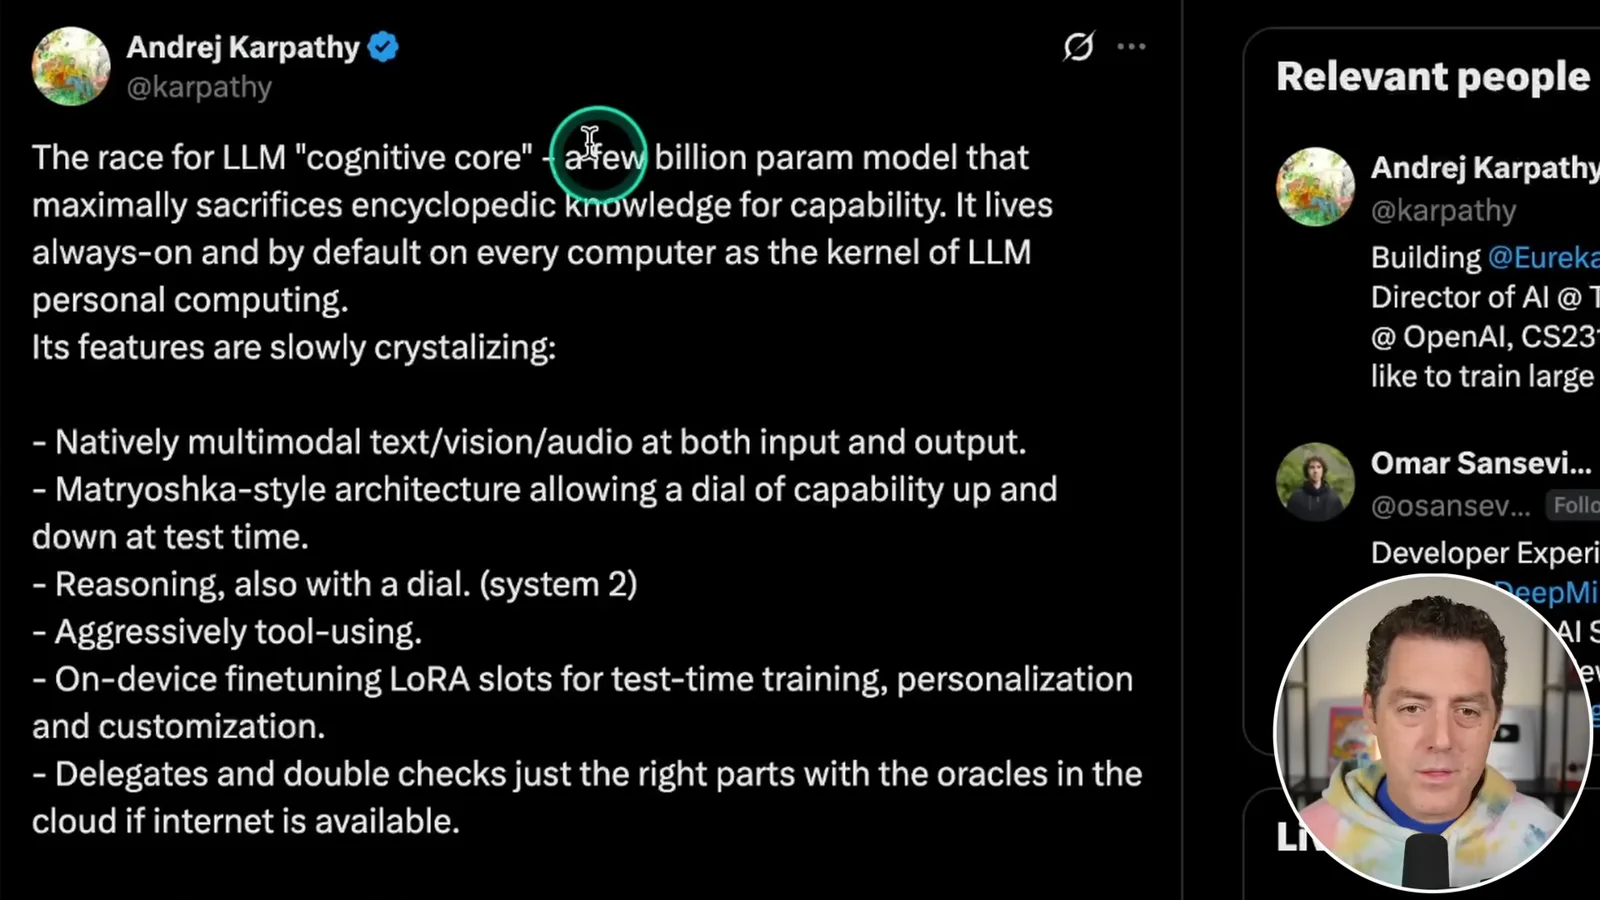Click the Relevant people heading
Image resolution: width=1600 pixels, height=900 pixels.
pyautogui.click(x=1433, y=77)
